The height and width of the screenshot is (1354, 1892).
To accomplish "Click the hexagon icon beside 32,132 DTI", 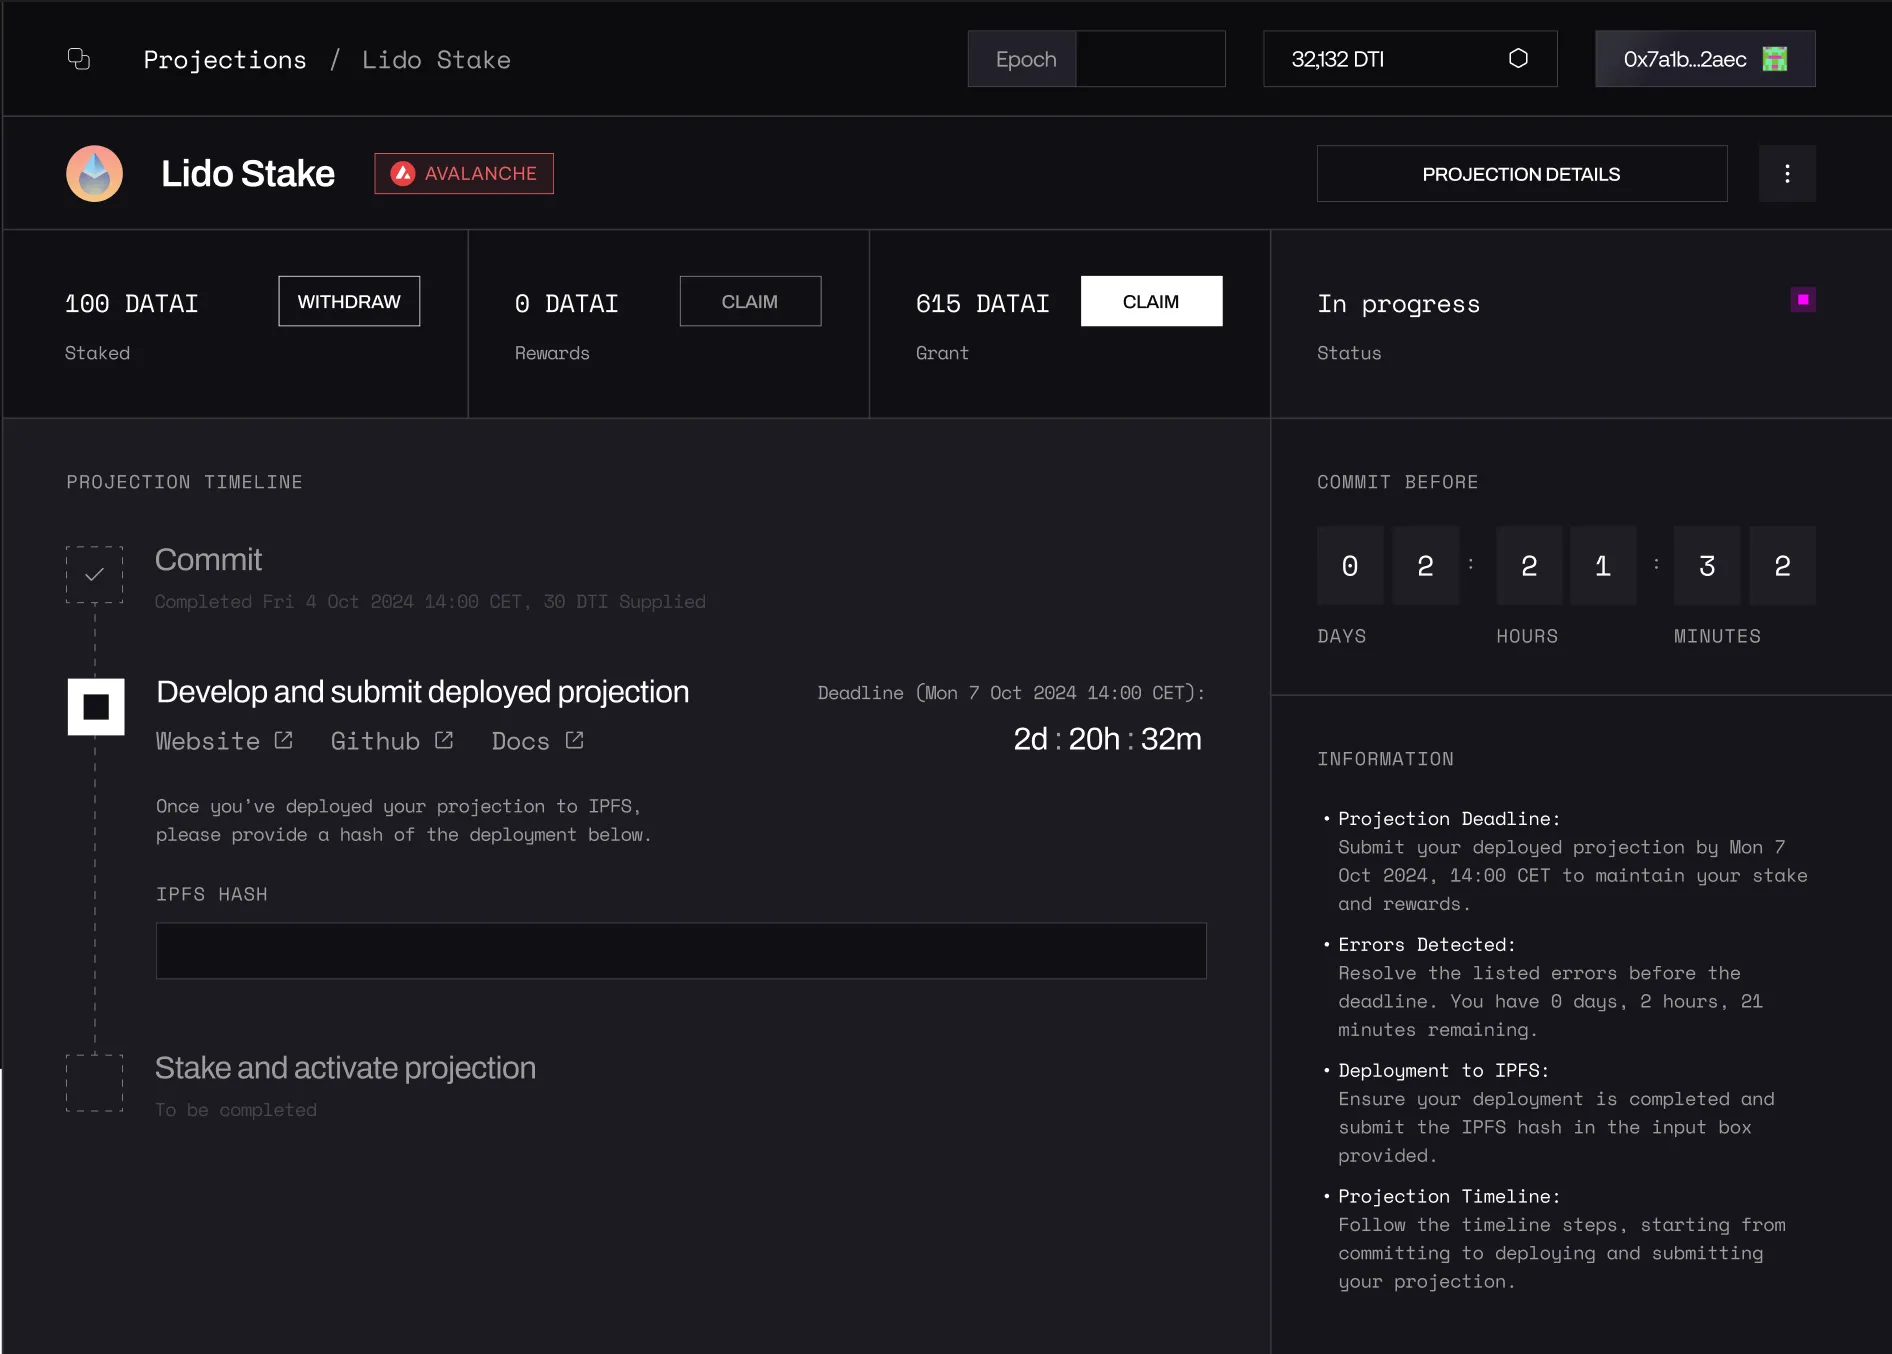I will [x=1519, y=59].
